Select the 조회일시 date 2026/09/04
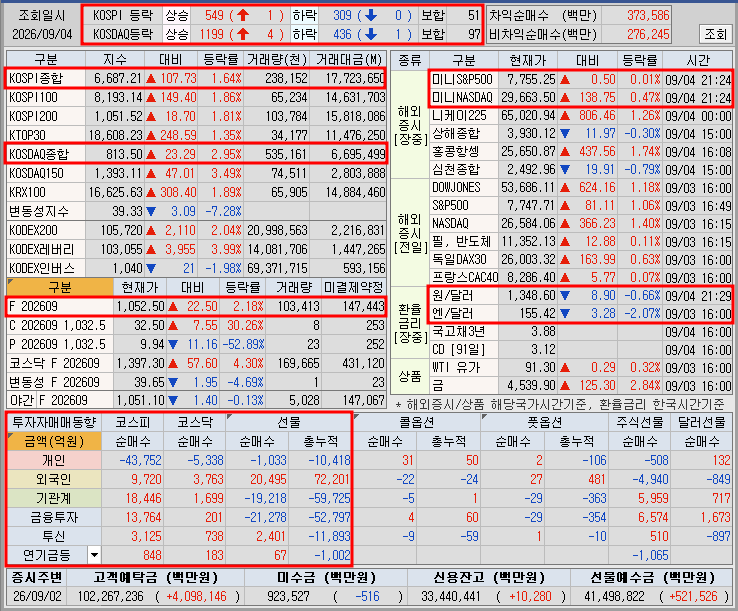 click(x=42, y=34)
